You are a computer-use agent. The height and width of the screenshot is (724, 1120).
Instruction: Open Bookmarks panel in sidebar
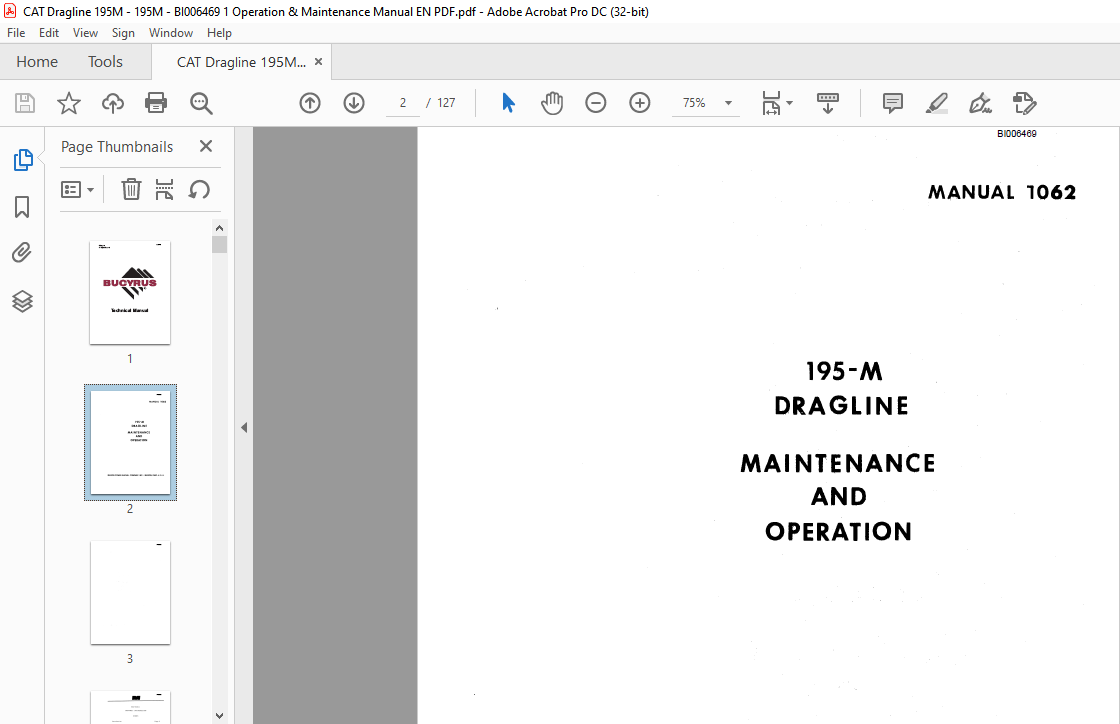coord(22,207)
